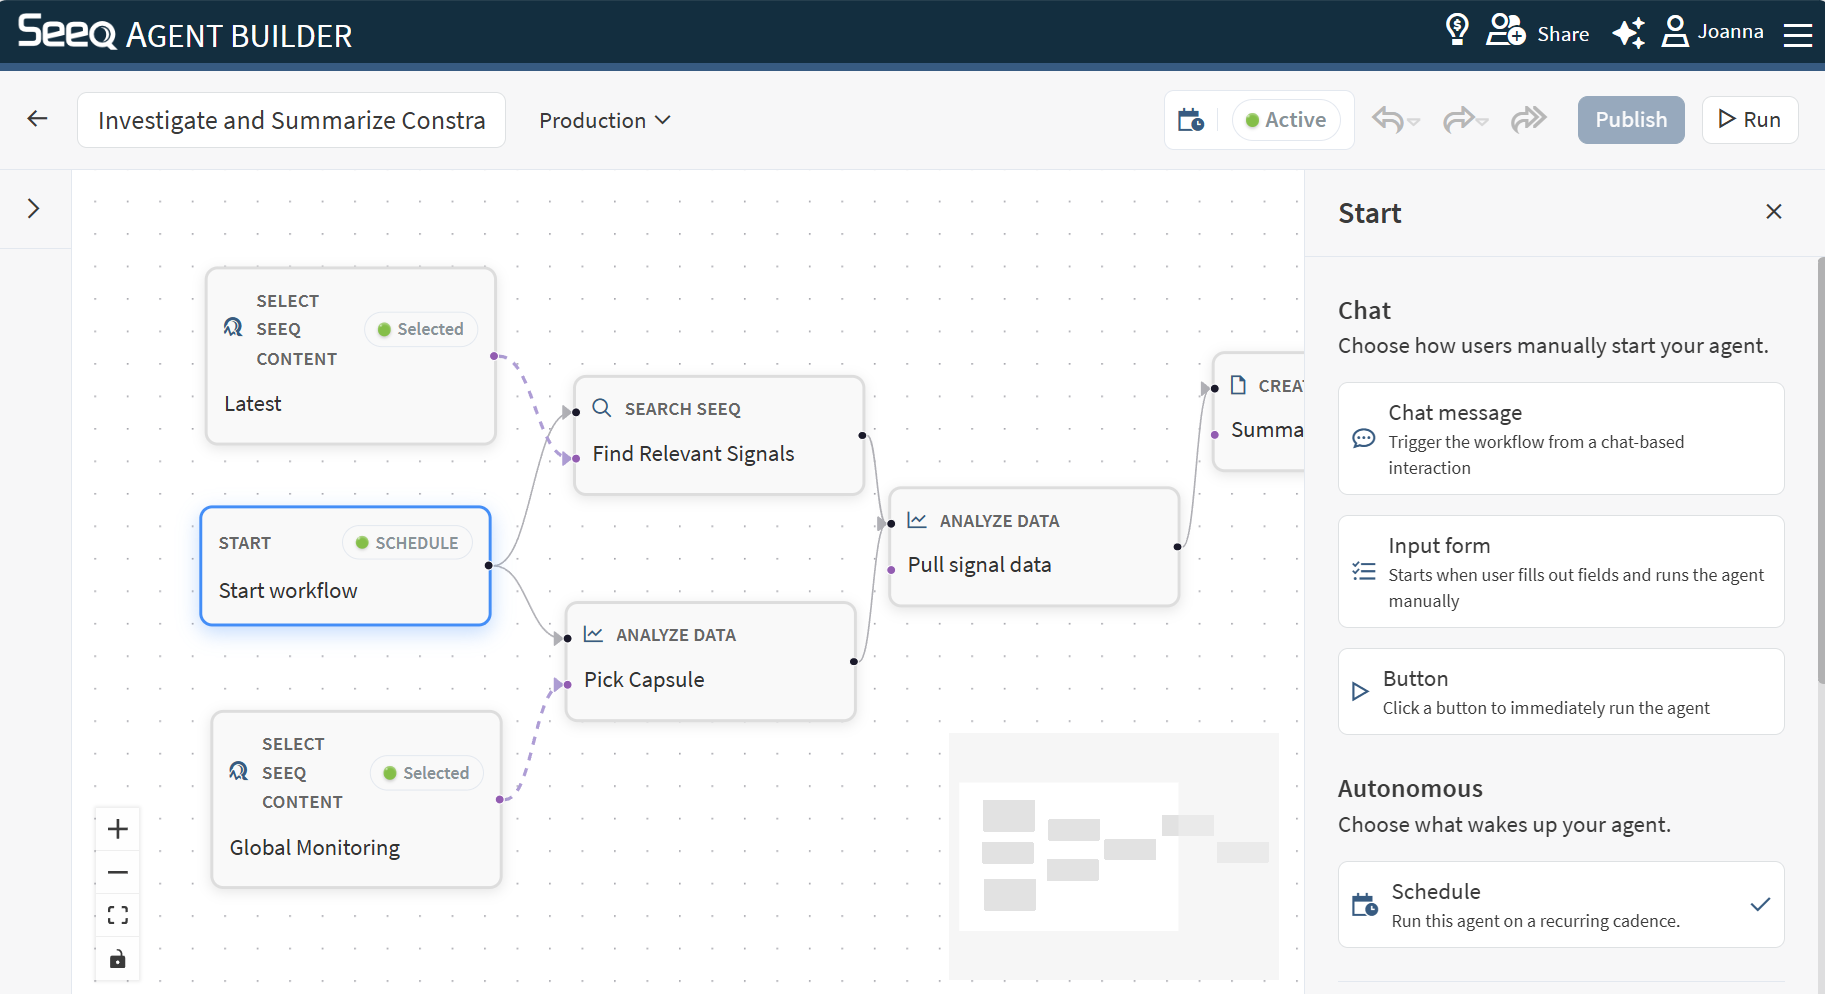Click the right panel vertical scrollbar
This screenshot has width=1825, height=994.
[1820, 470]
